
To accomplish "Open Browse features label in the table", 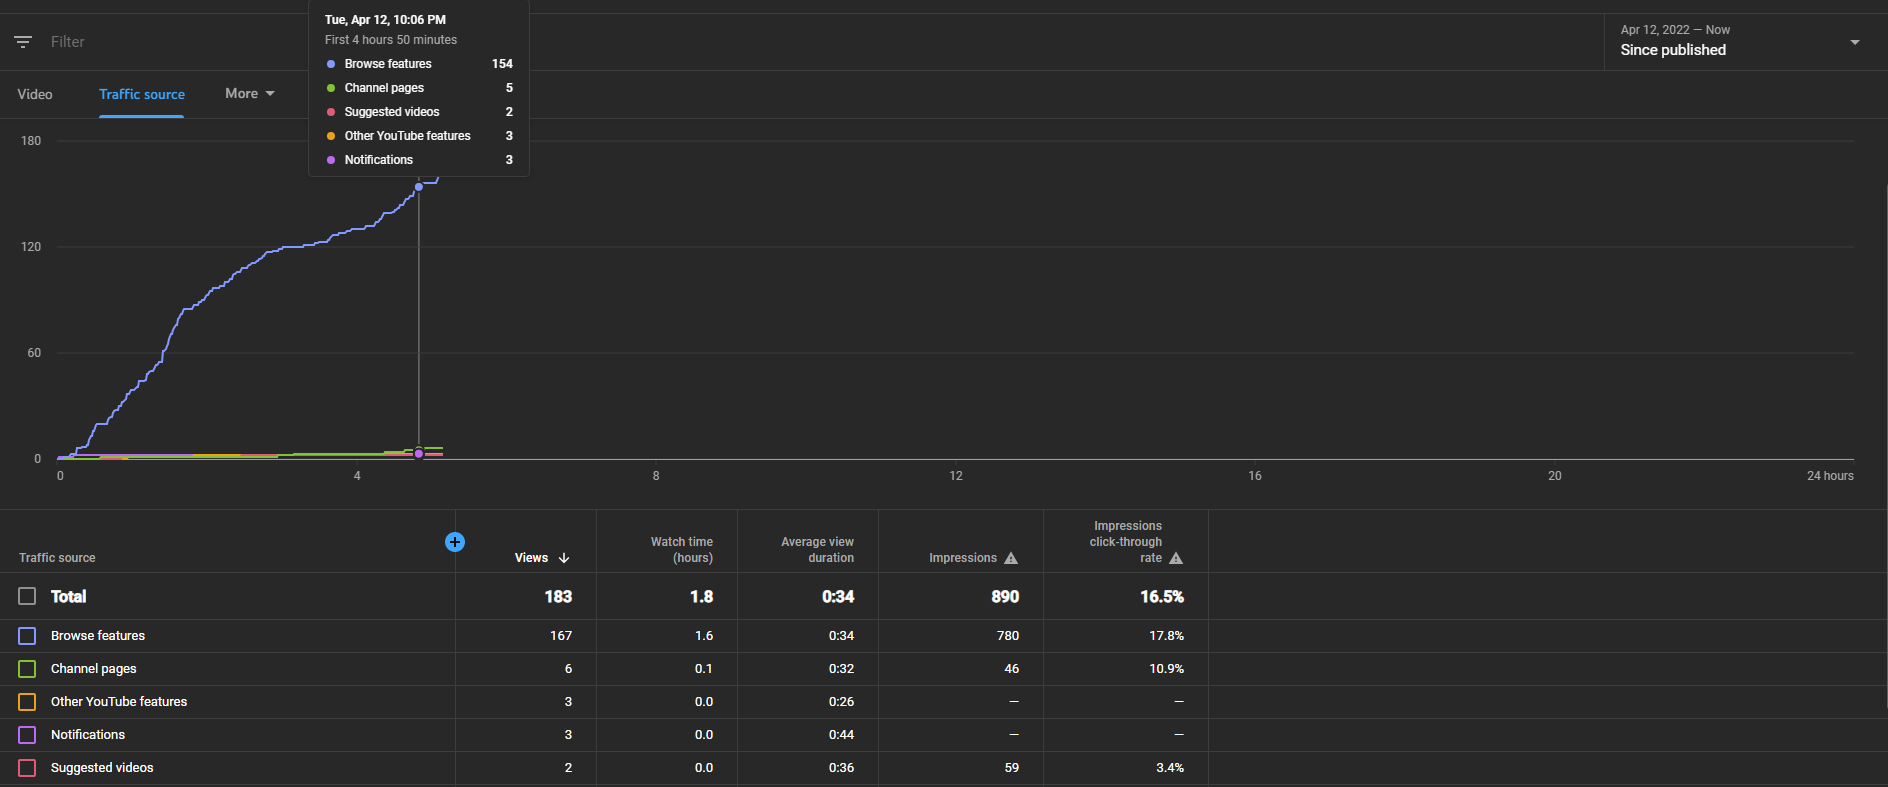I will tap(98, 636).
